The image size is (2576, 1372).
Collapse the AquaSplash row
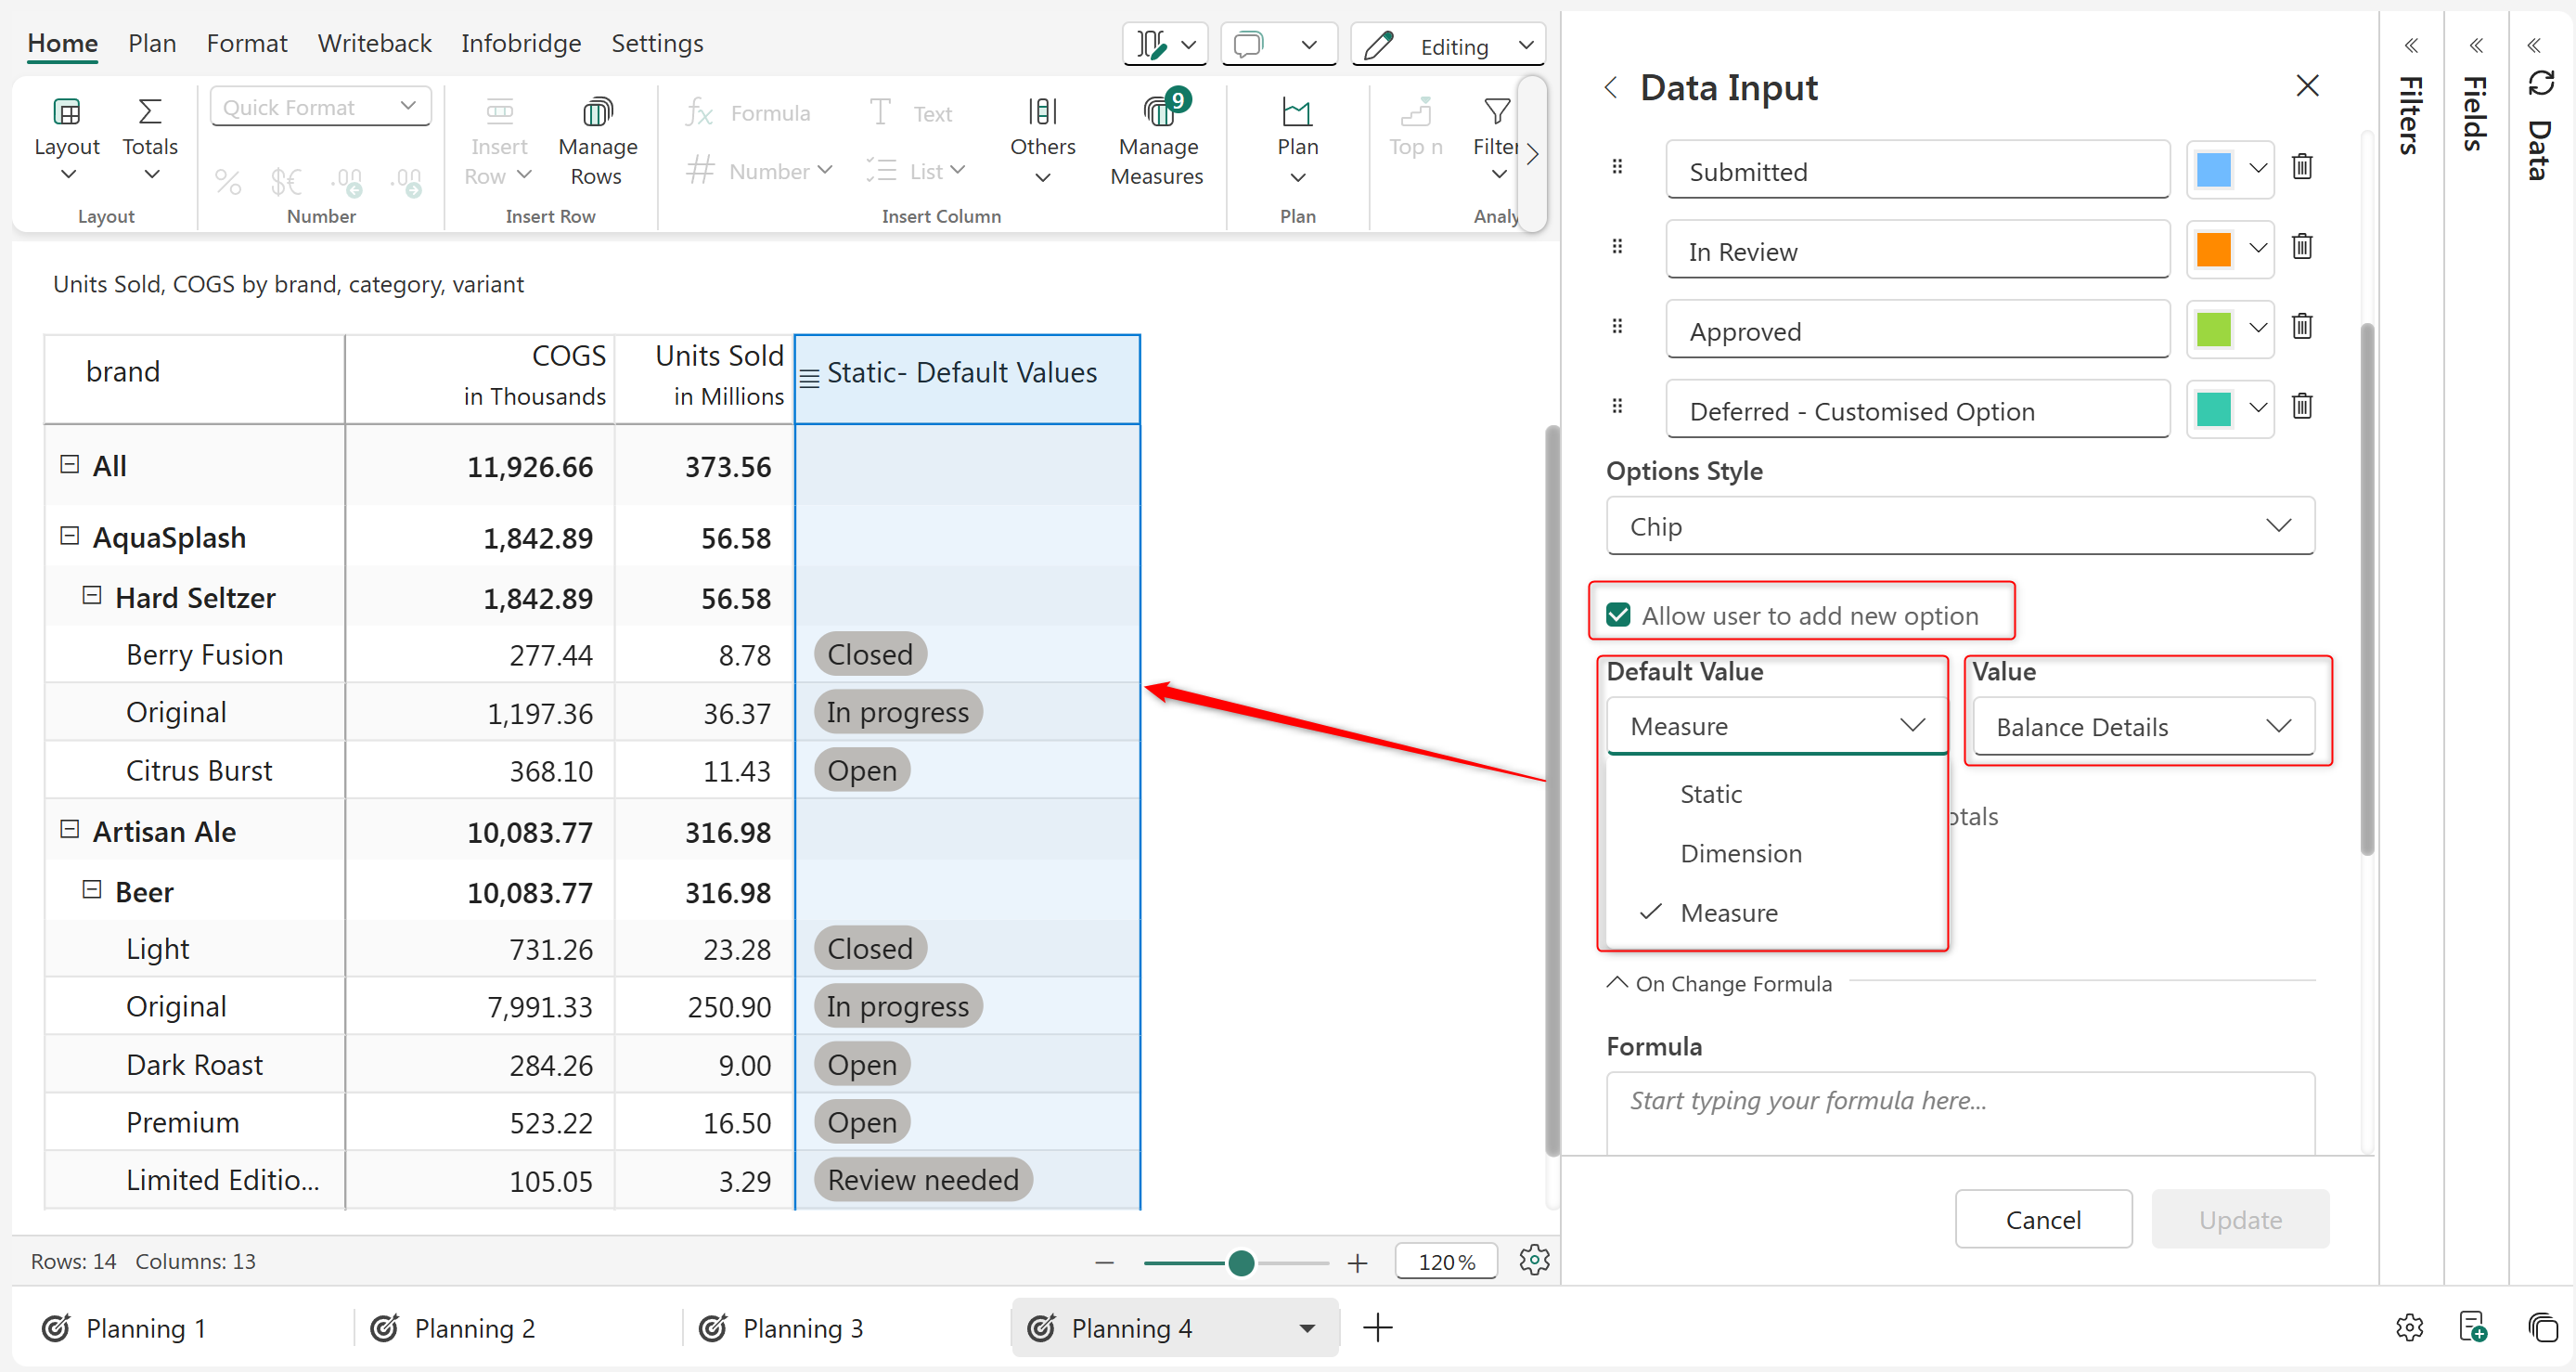coord(70,536)
